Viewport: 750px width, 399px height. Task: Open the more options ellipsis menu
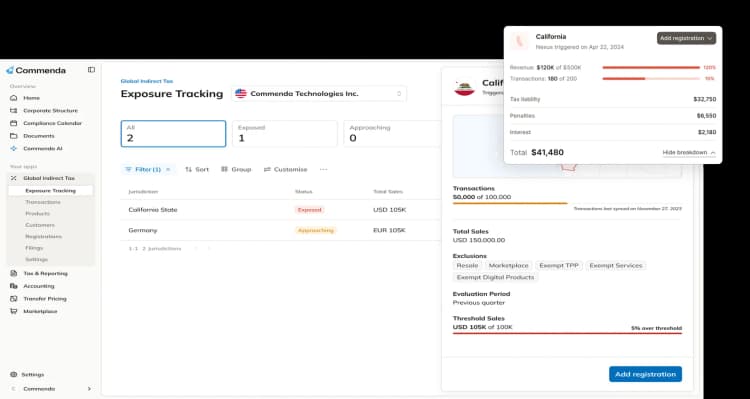click(324, 169)
